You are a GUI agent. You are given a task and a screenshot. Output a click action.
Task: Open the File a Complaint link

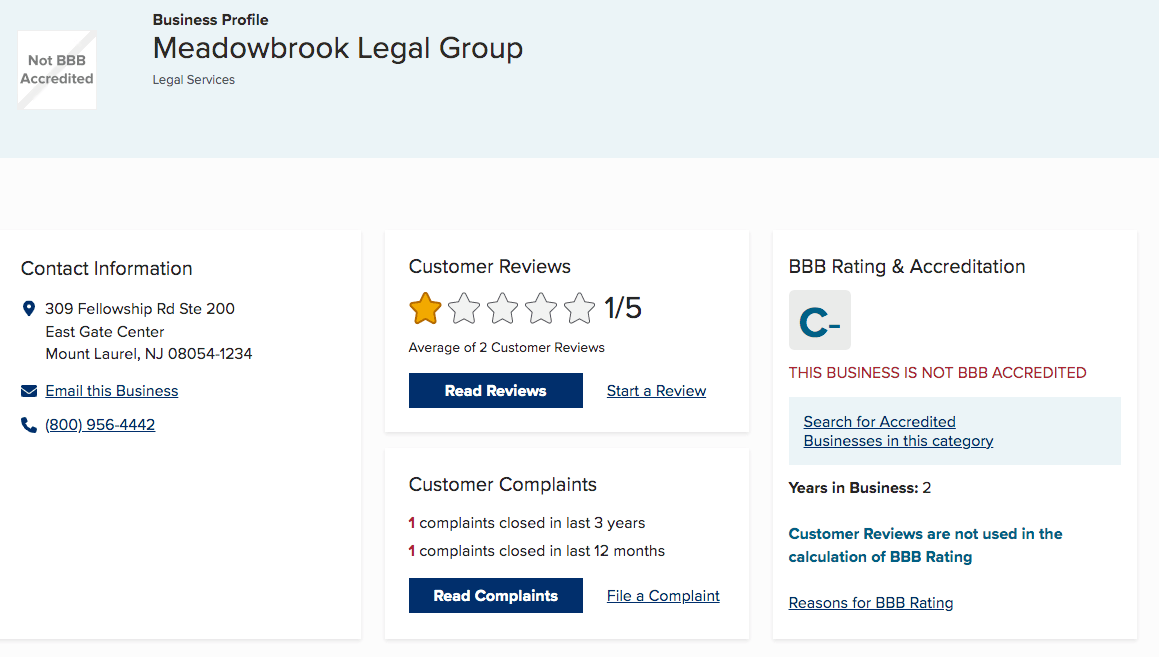pyautogui.click(x=662, y=595)
